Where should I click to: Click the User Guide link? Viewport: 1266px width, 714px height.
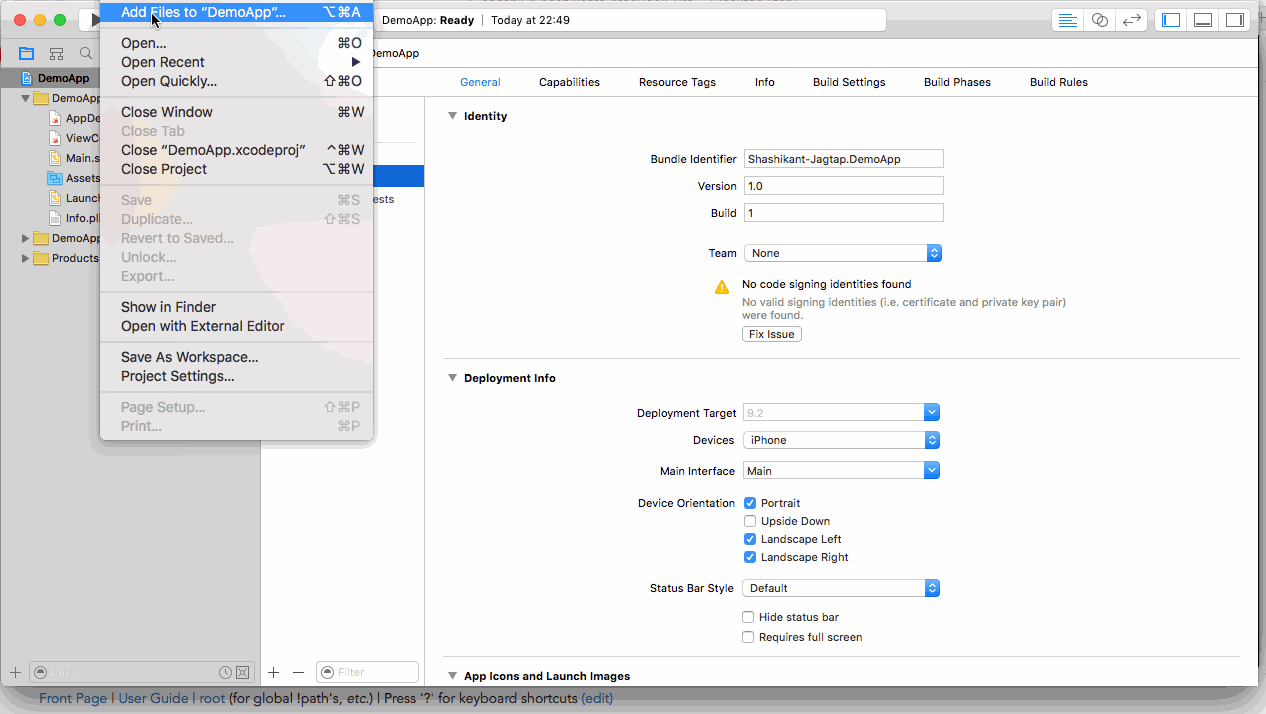(155, 698)
